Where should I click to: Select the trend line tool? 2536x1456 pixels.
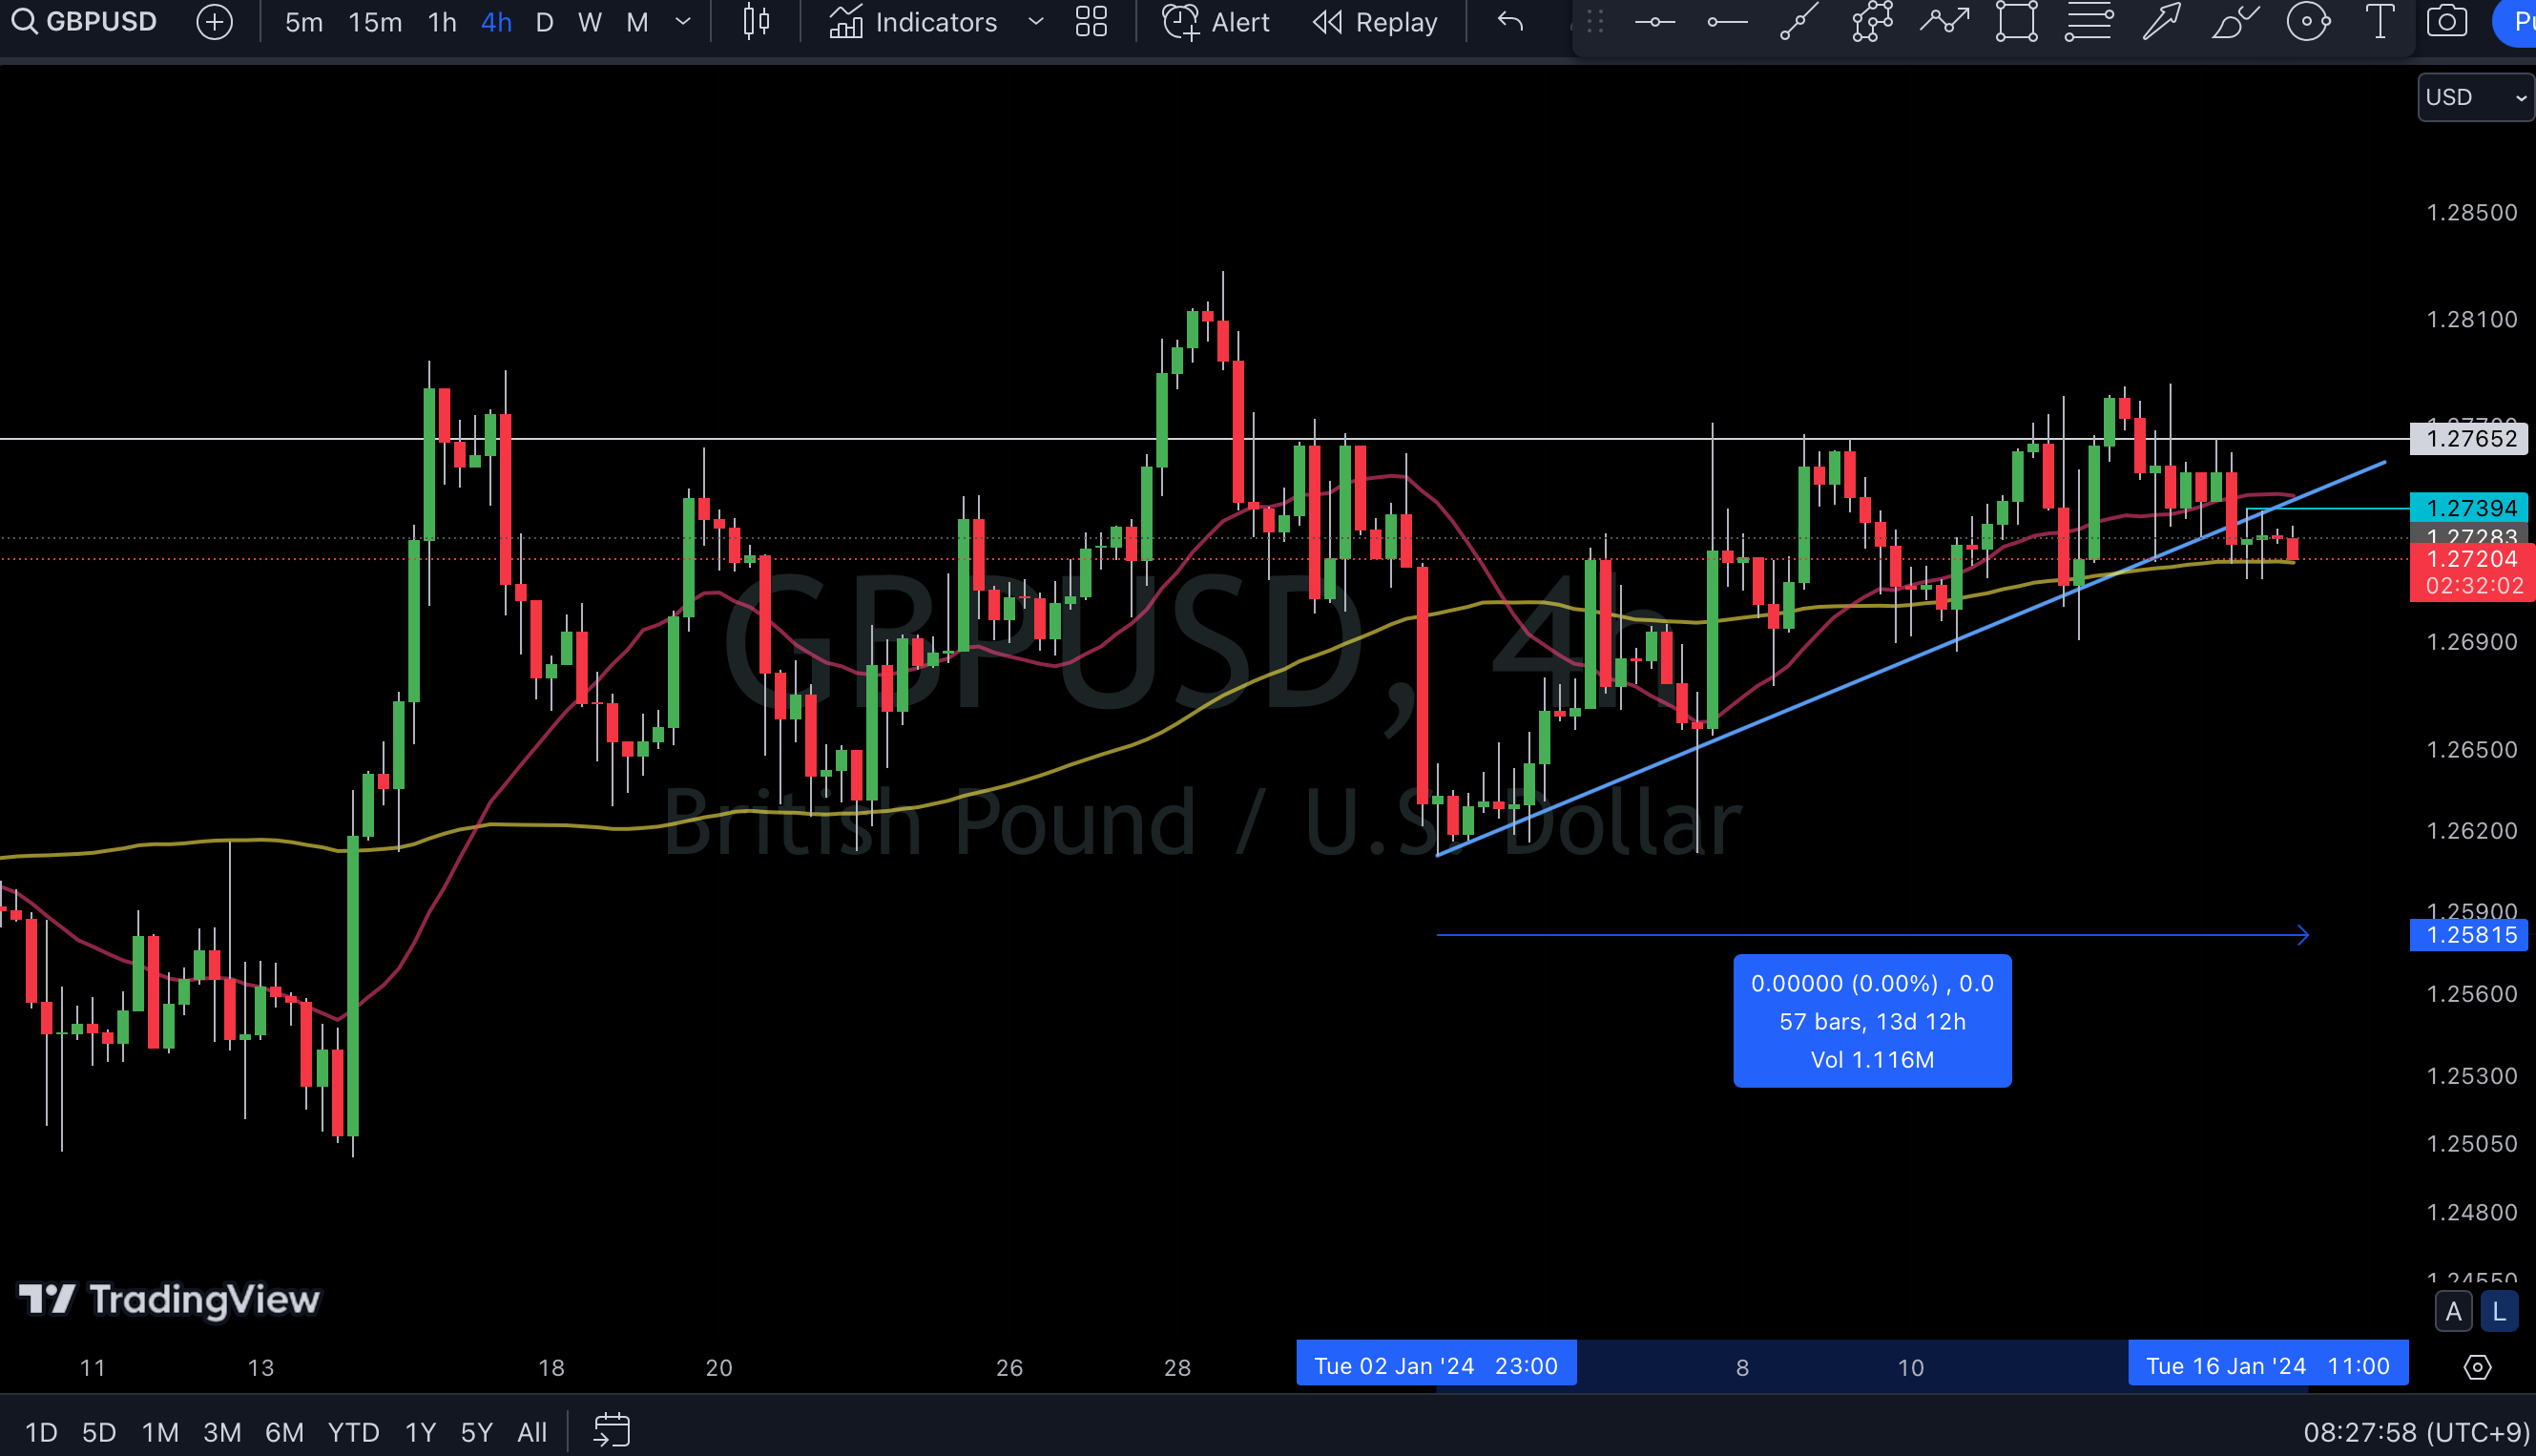pyautogui.click(x=1799, y=22)
